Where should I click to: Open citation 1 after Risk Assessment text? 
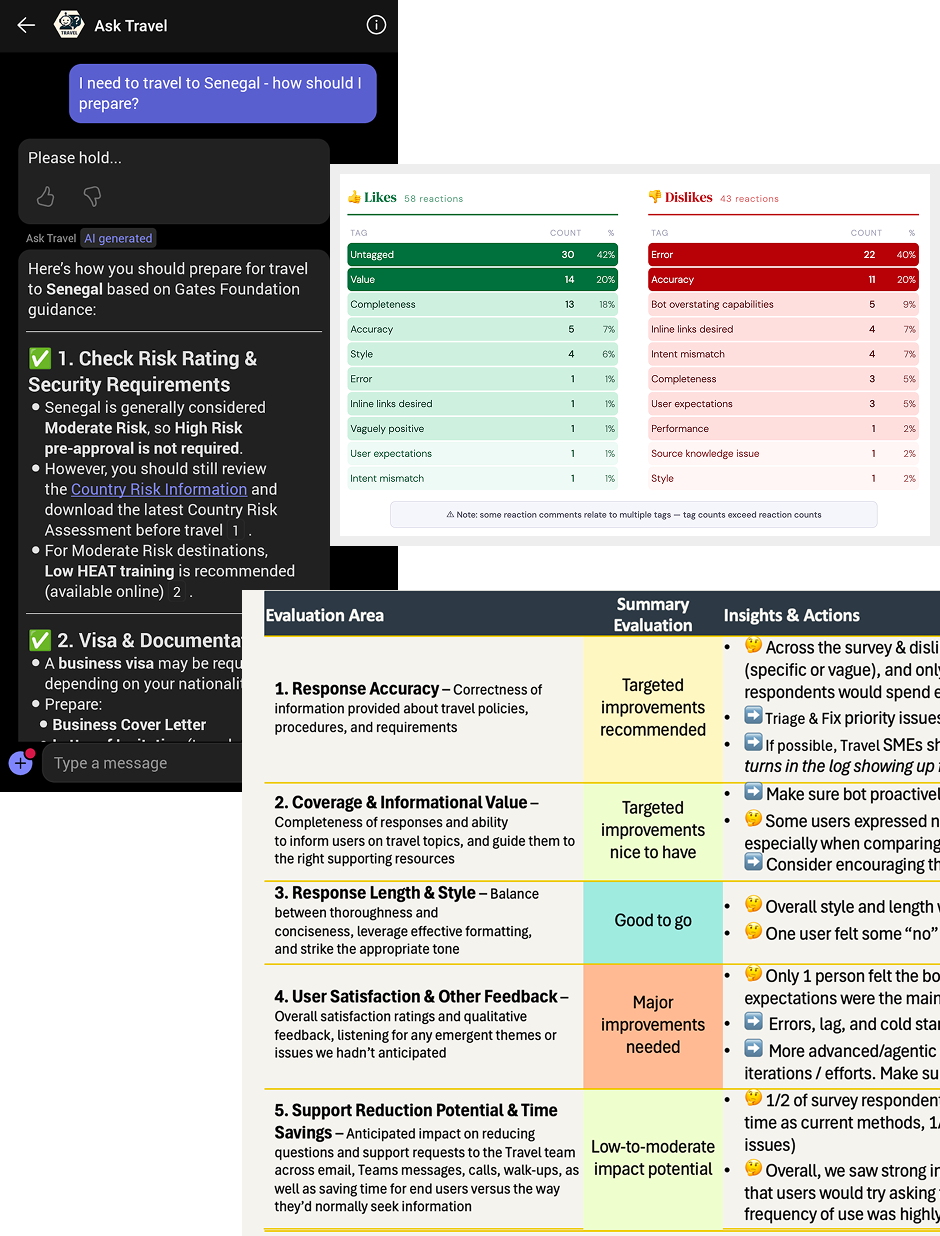point(235,531)
